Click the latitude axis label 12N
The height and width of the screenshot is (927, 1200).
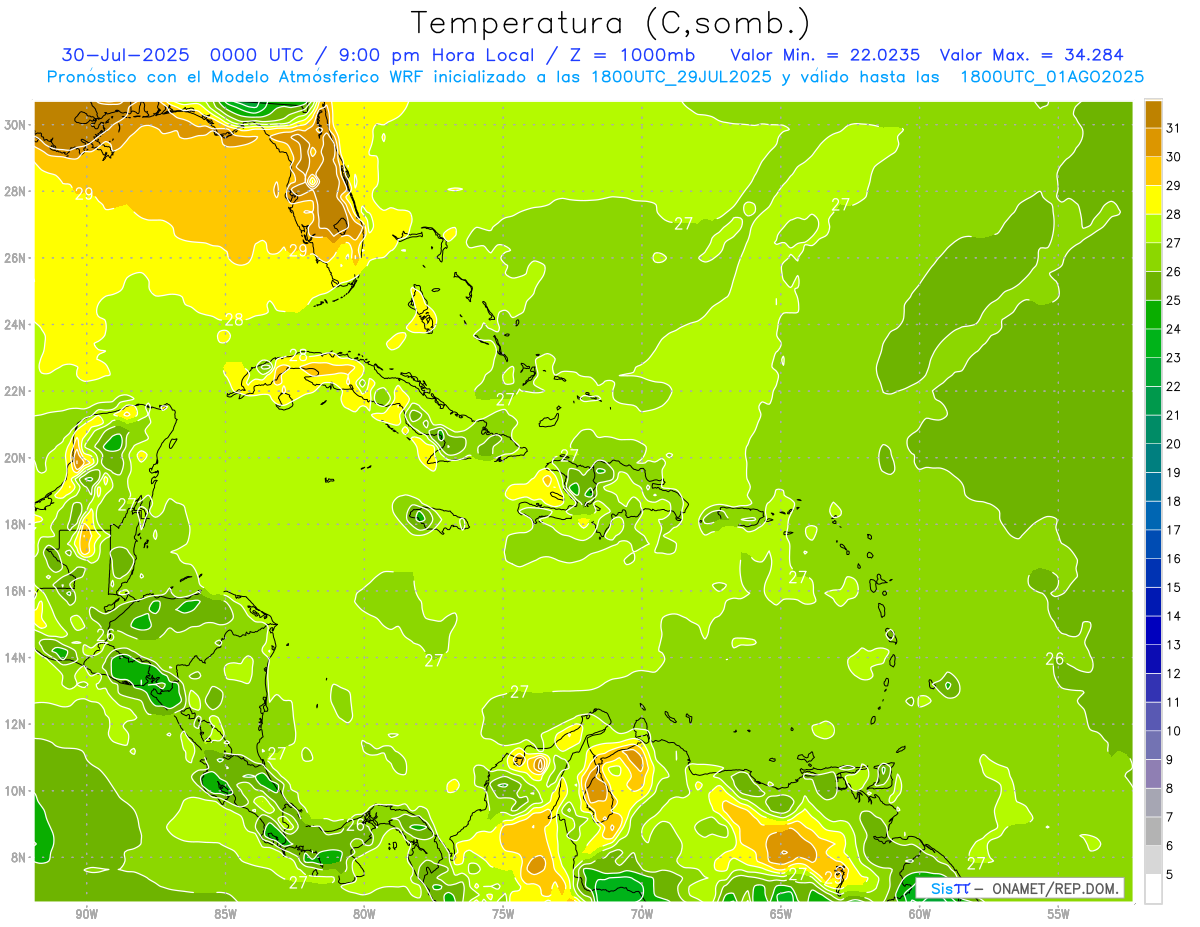pos(15,724)
